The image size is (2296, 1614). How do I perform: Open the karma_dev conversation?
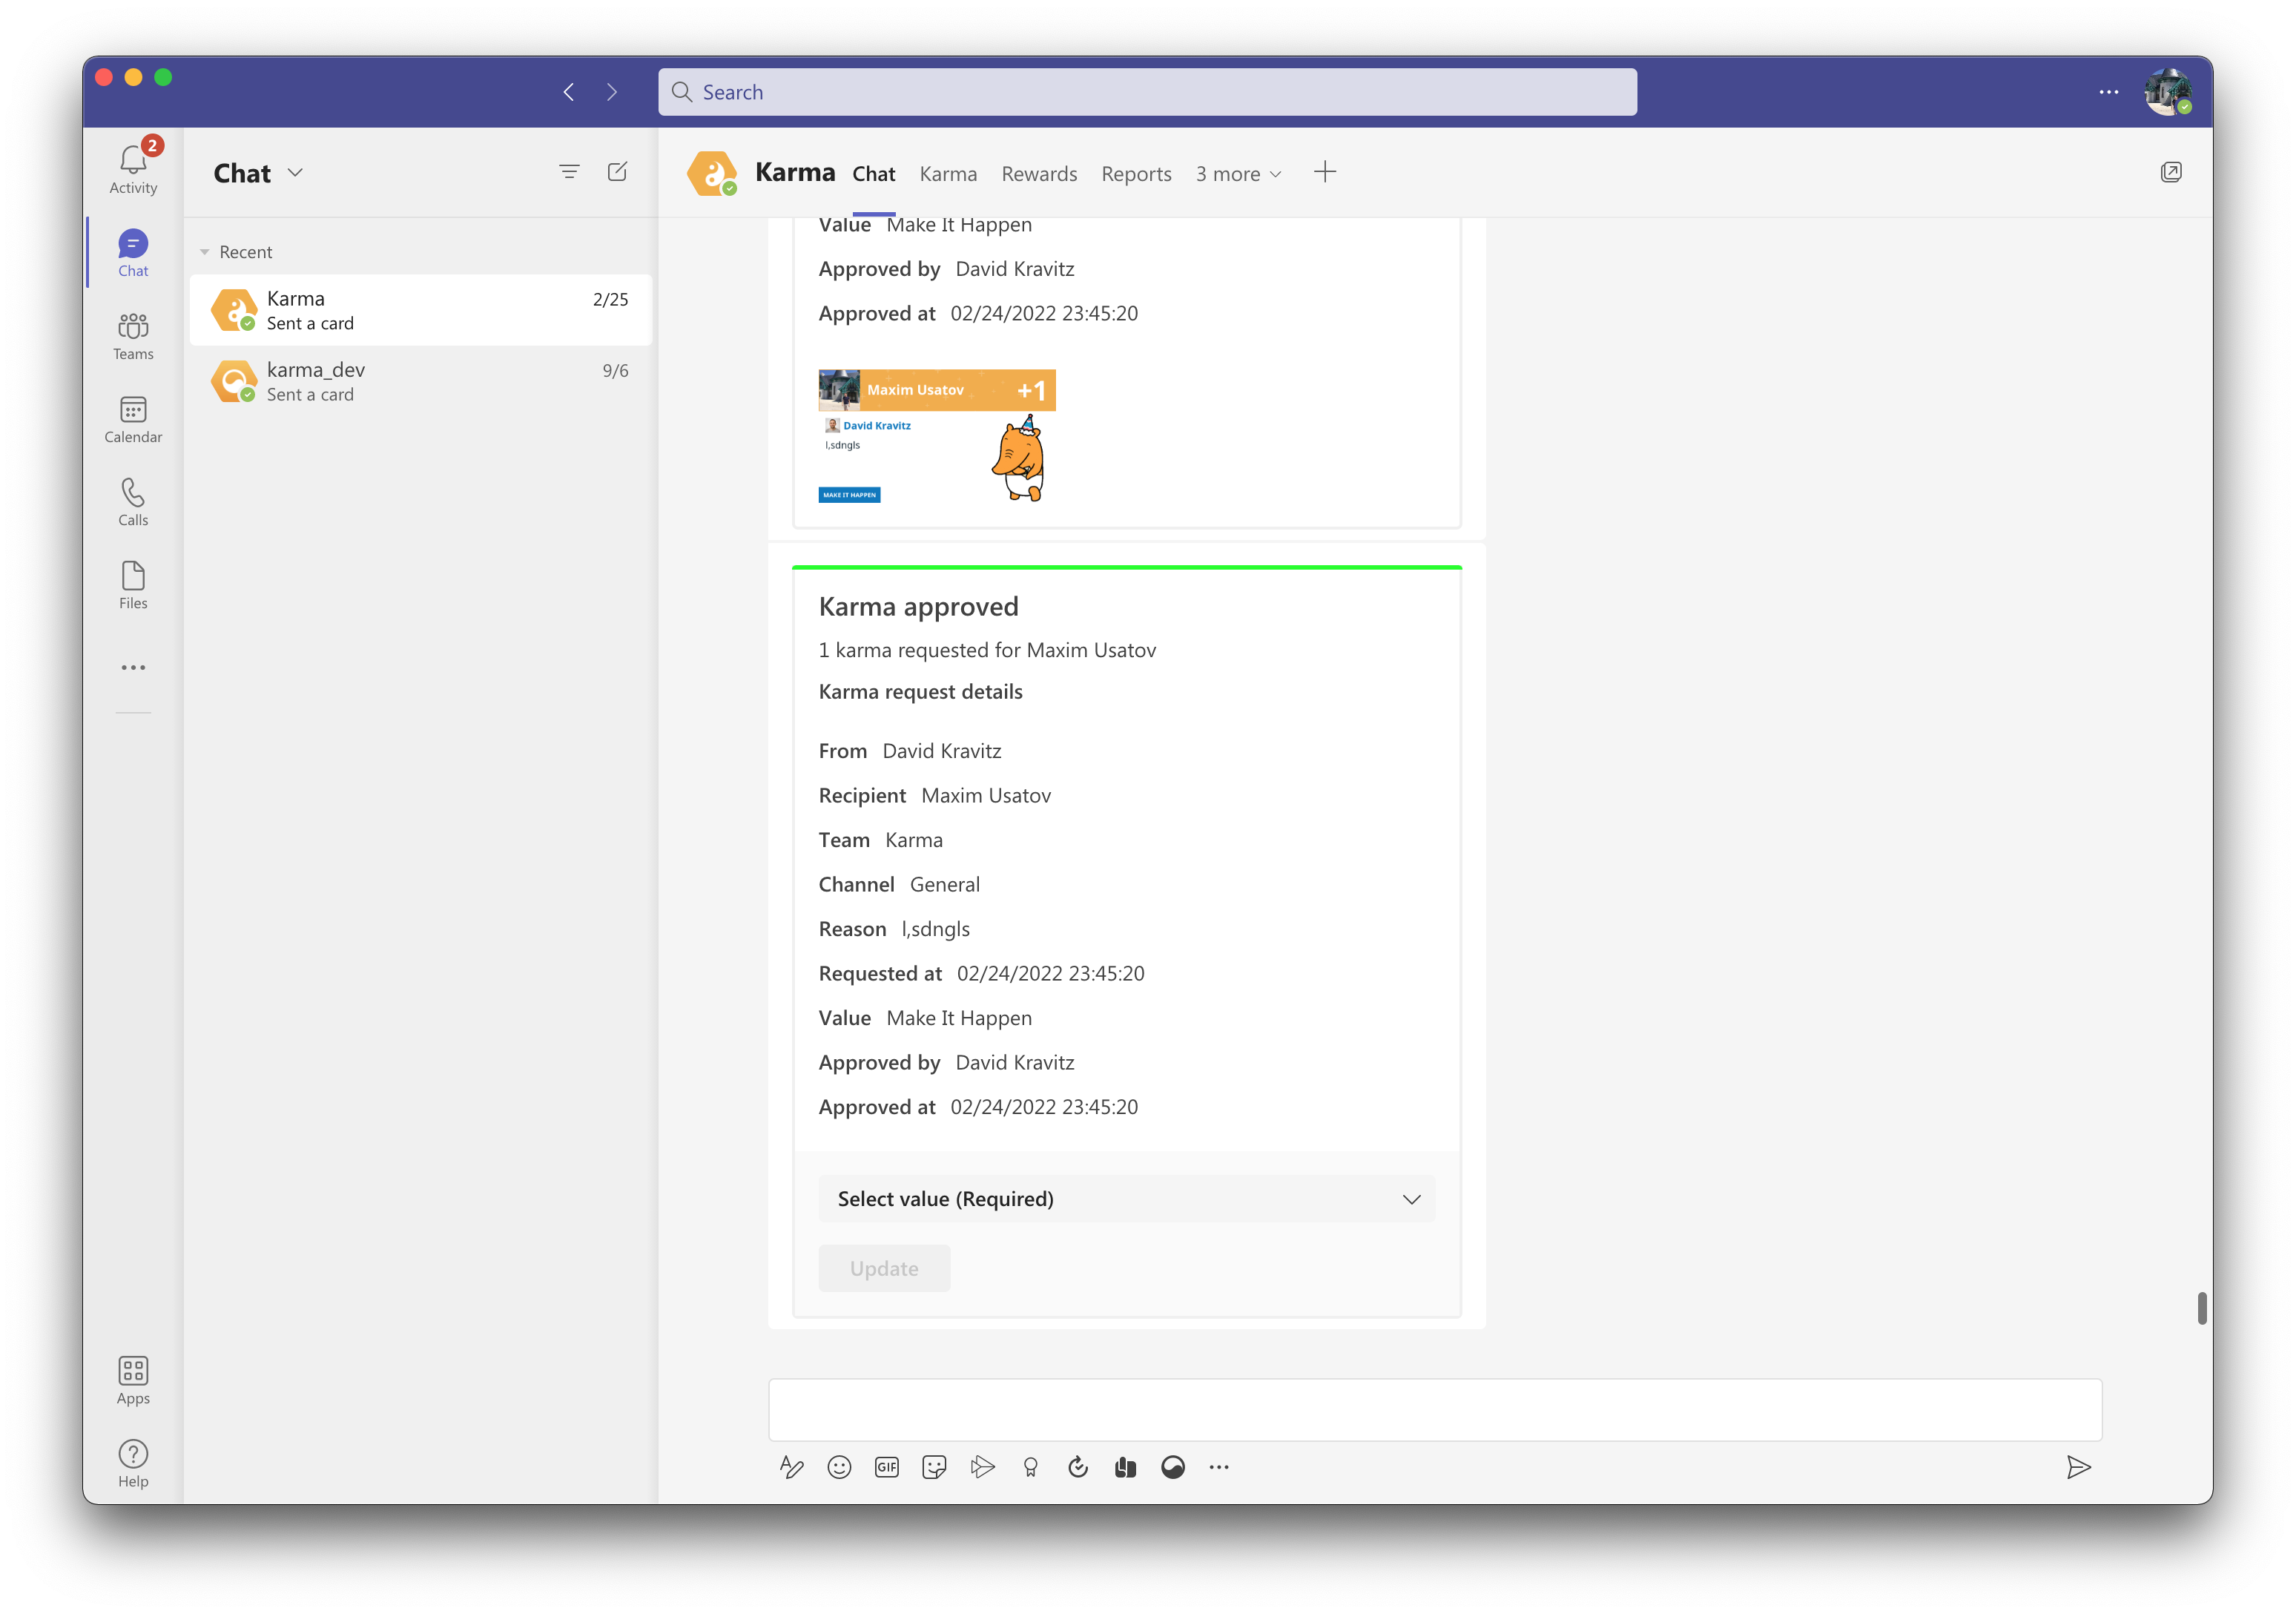pyautogui.click(x=420, y=381)
